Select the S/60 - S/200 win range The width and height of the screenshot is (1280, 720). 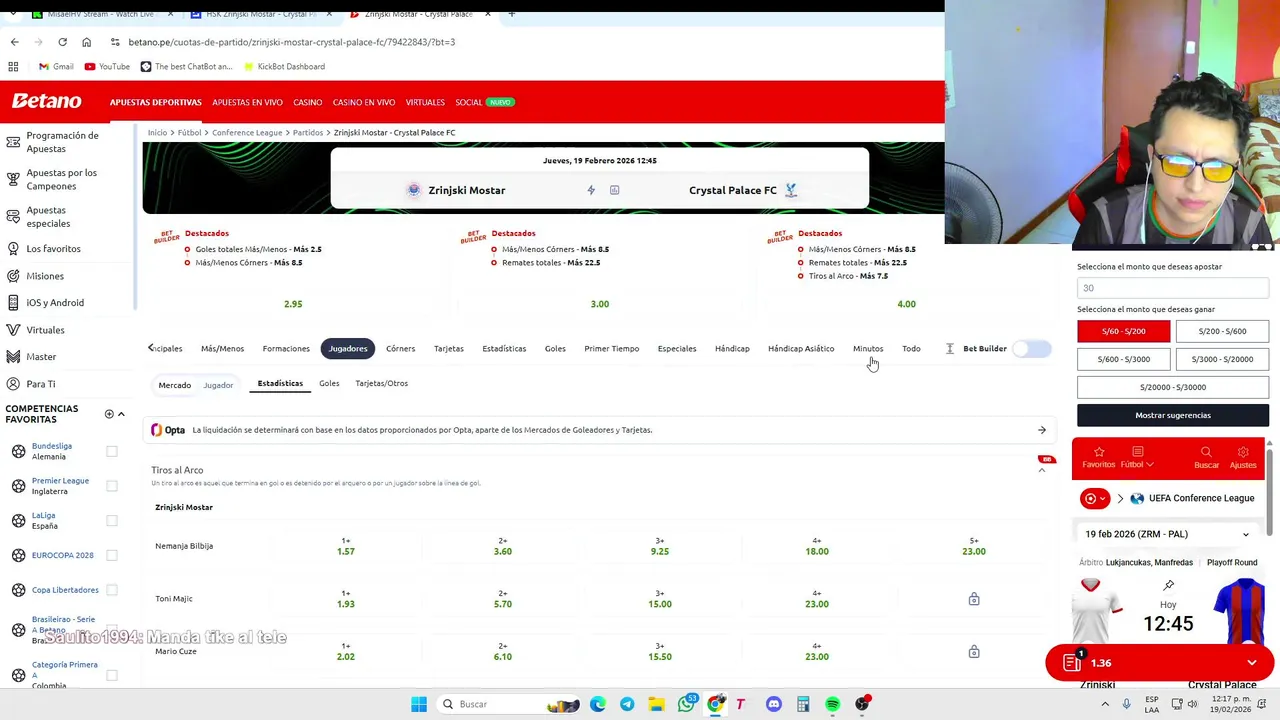pyautogui.click(x=1123, y=331)
